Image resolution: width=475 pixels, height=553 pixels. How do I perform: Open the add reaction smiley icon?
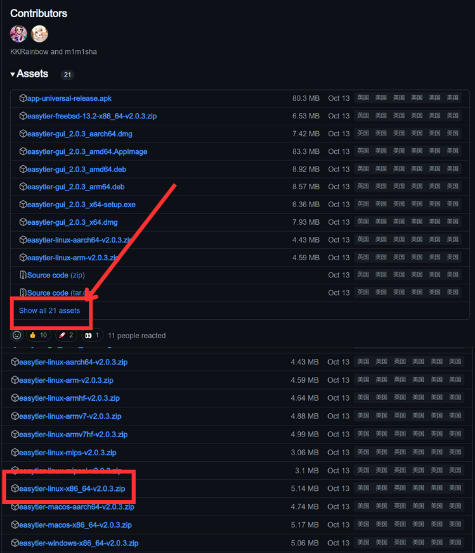17,335
